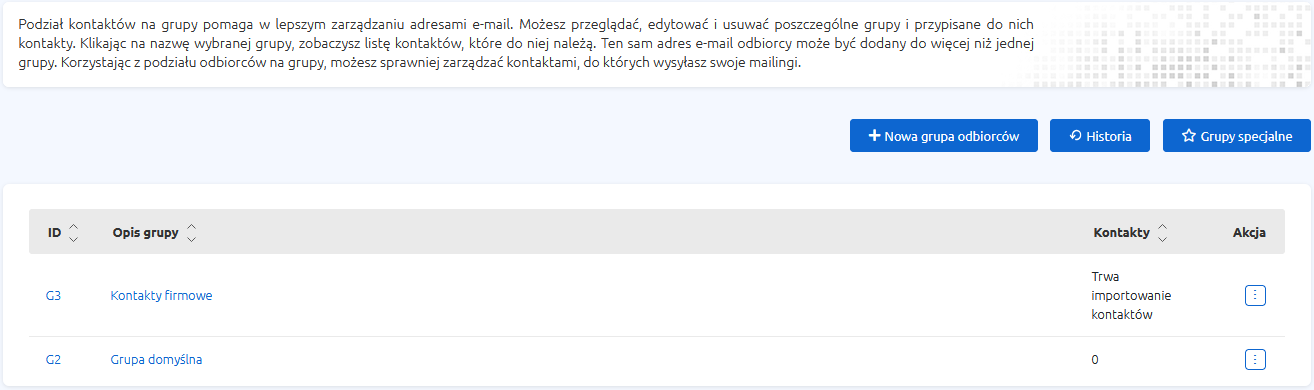
Task: Open the Historia view
Action: coord(1100,136)
